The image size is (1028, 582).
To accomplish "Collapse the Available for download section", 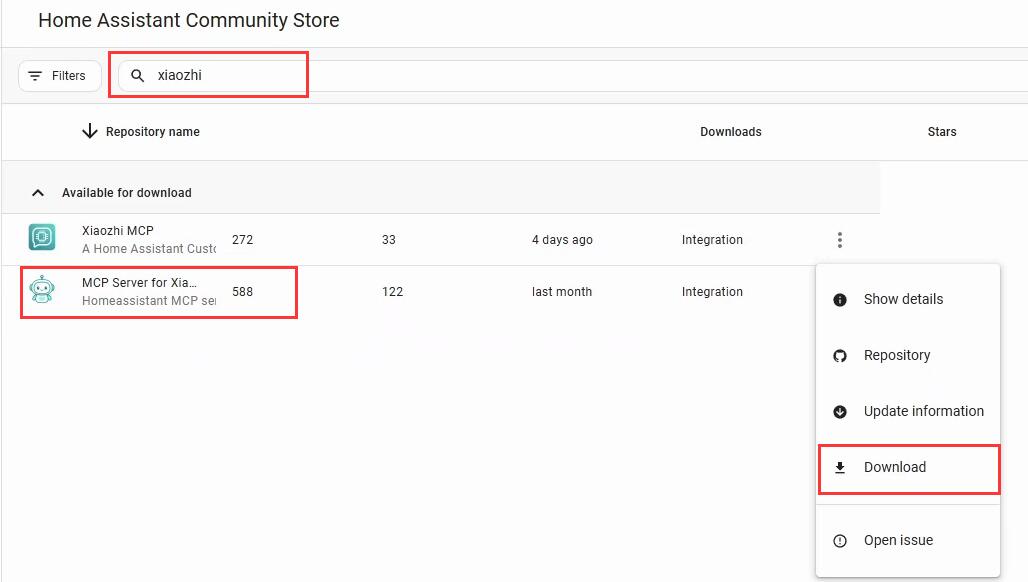I will pyautogui.click(x=38, y=192).
